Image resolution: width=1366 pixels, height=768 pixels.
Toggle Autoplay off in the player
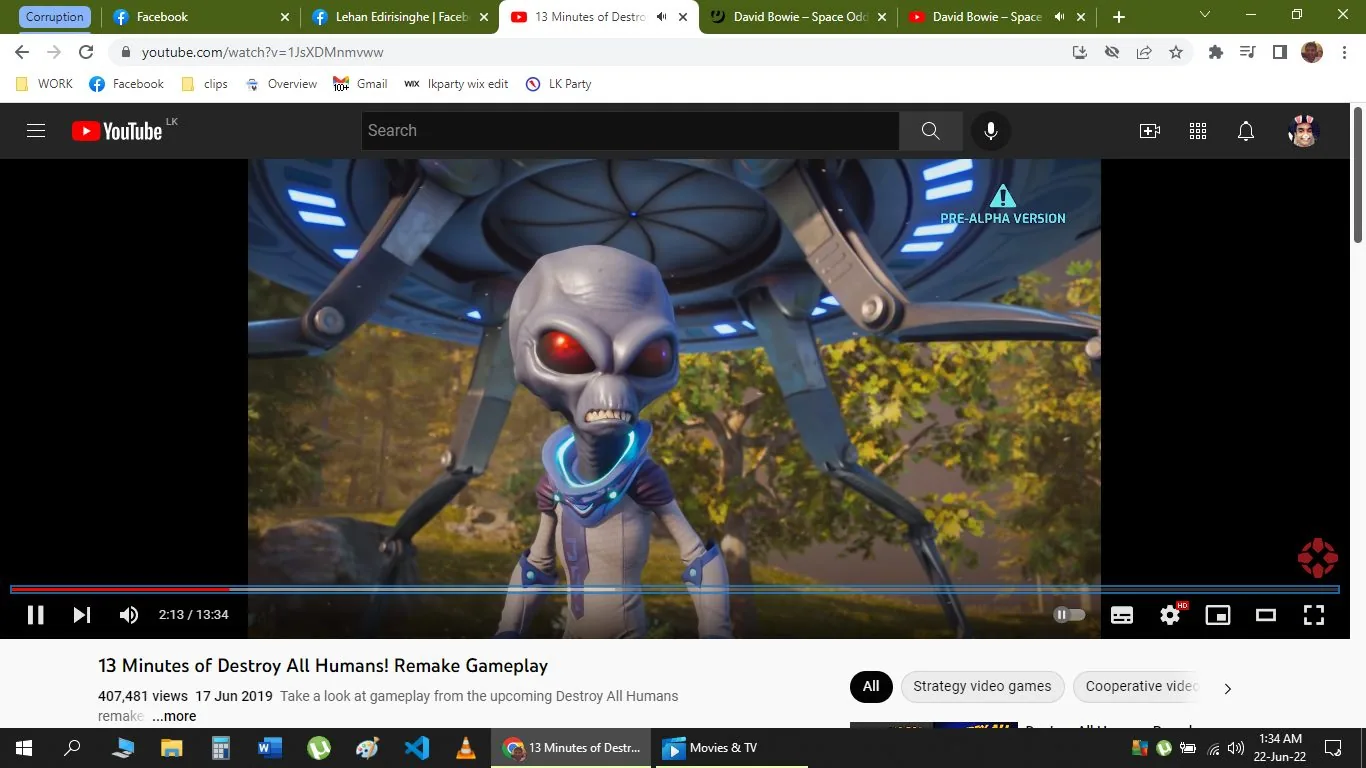1068,615
